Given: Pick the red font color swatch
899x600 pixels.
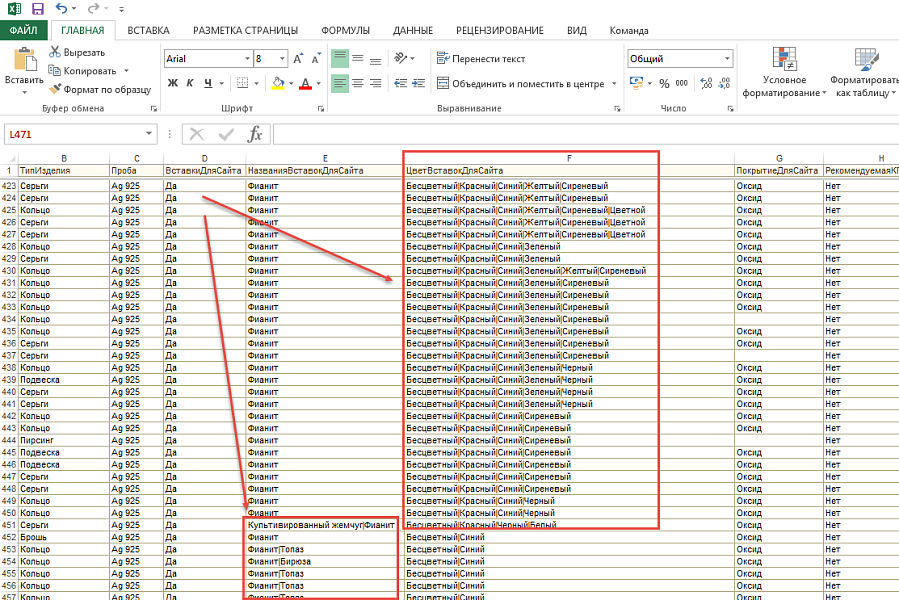Looking at the screenshot, I should [x=303, y=88].
